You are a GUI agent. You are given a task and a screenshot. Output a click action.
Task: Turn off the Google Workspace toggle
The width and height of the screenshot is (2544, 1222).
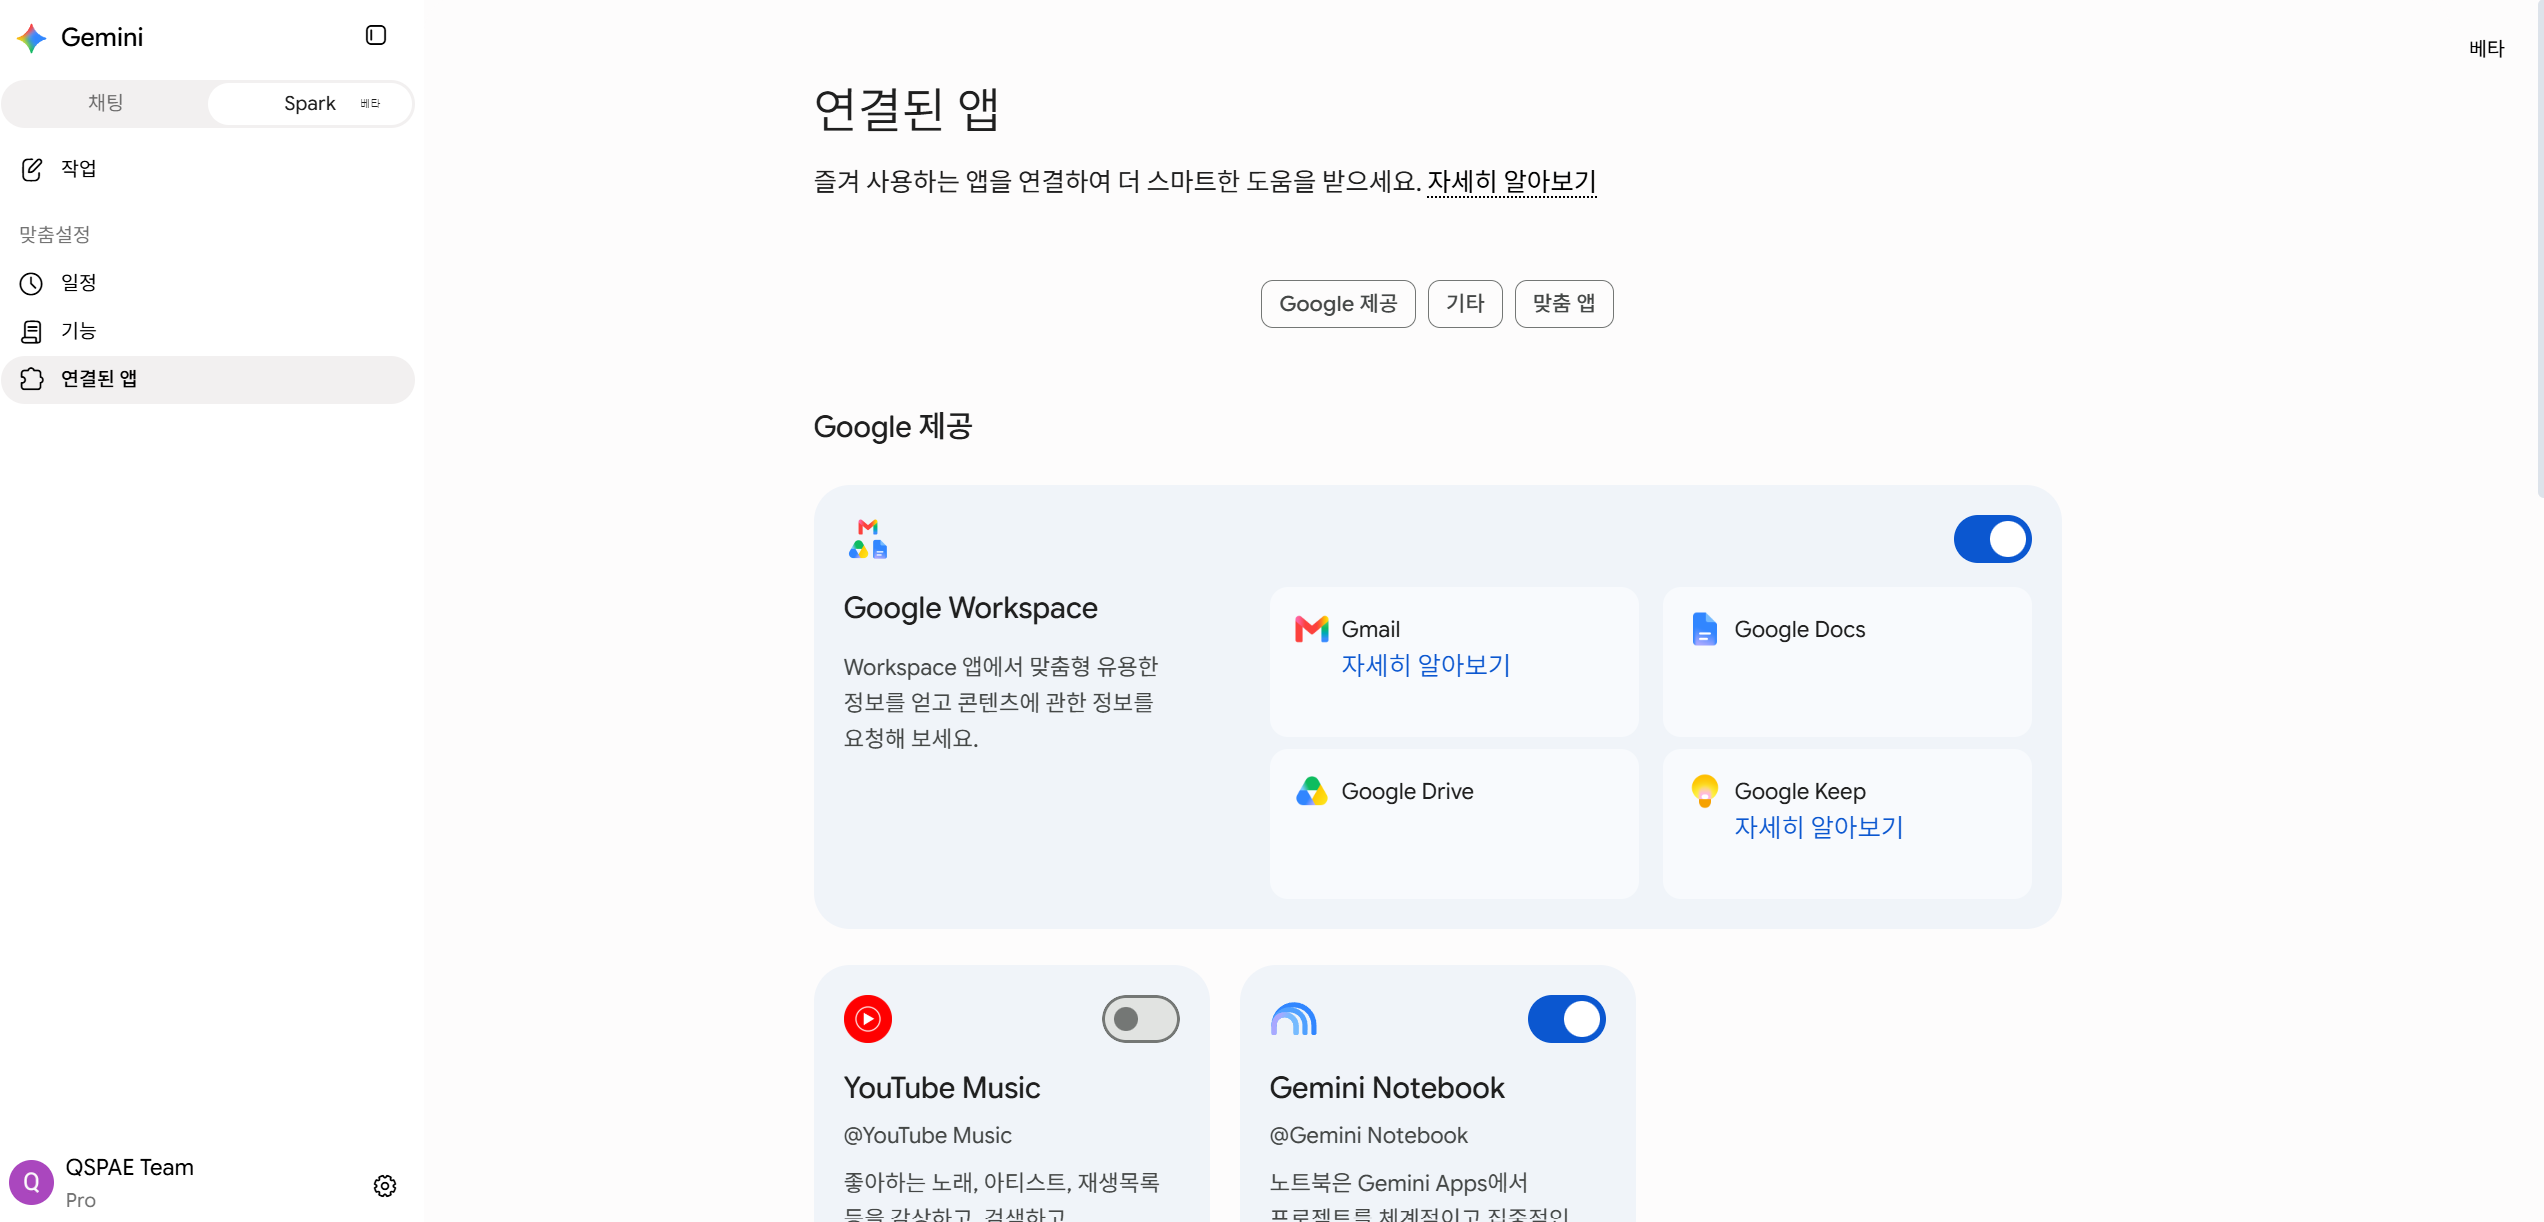(1993, 539)
